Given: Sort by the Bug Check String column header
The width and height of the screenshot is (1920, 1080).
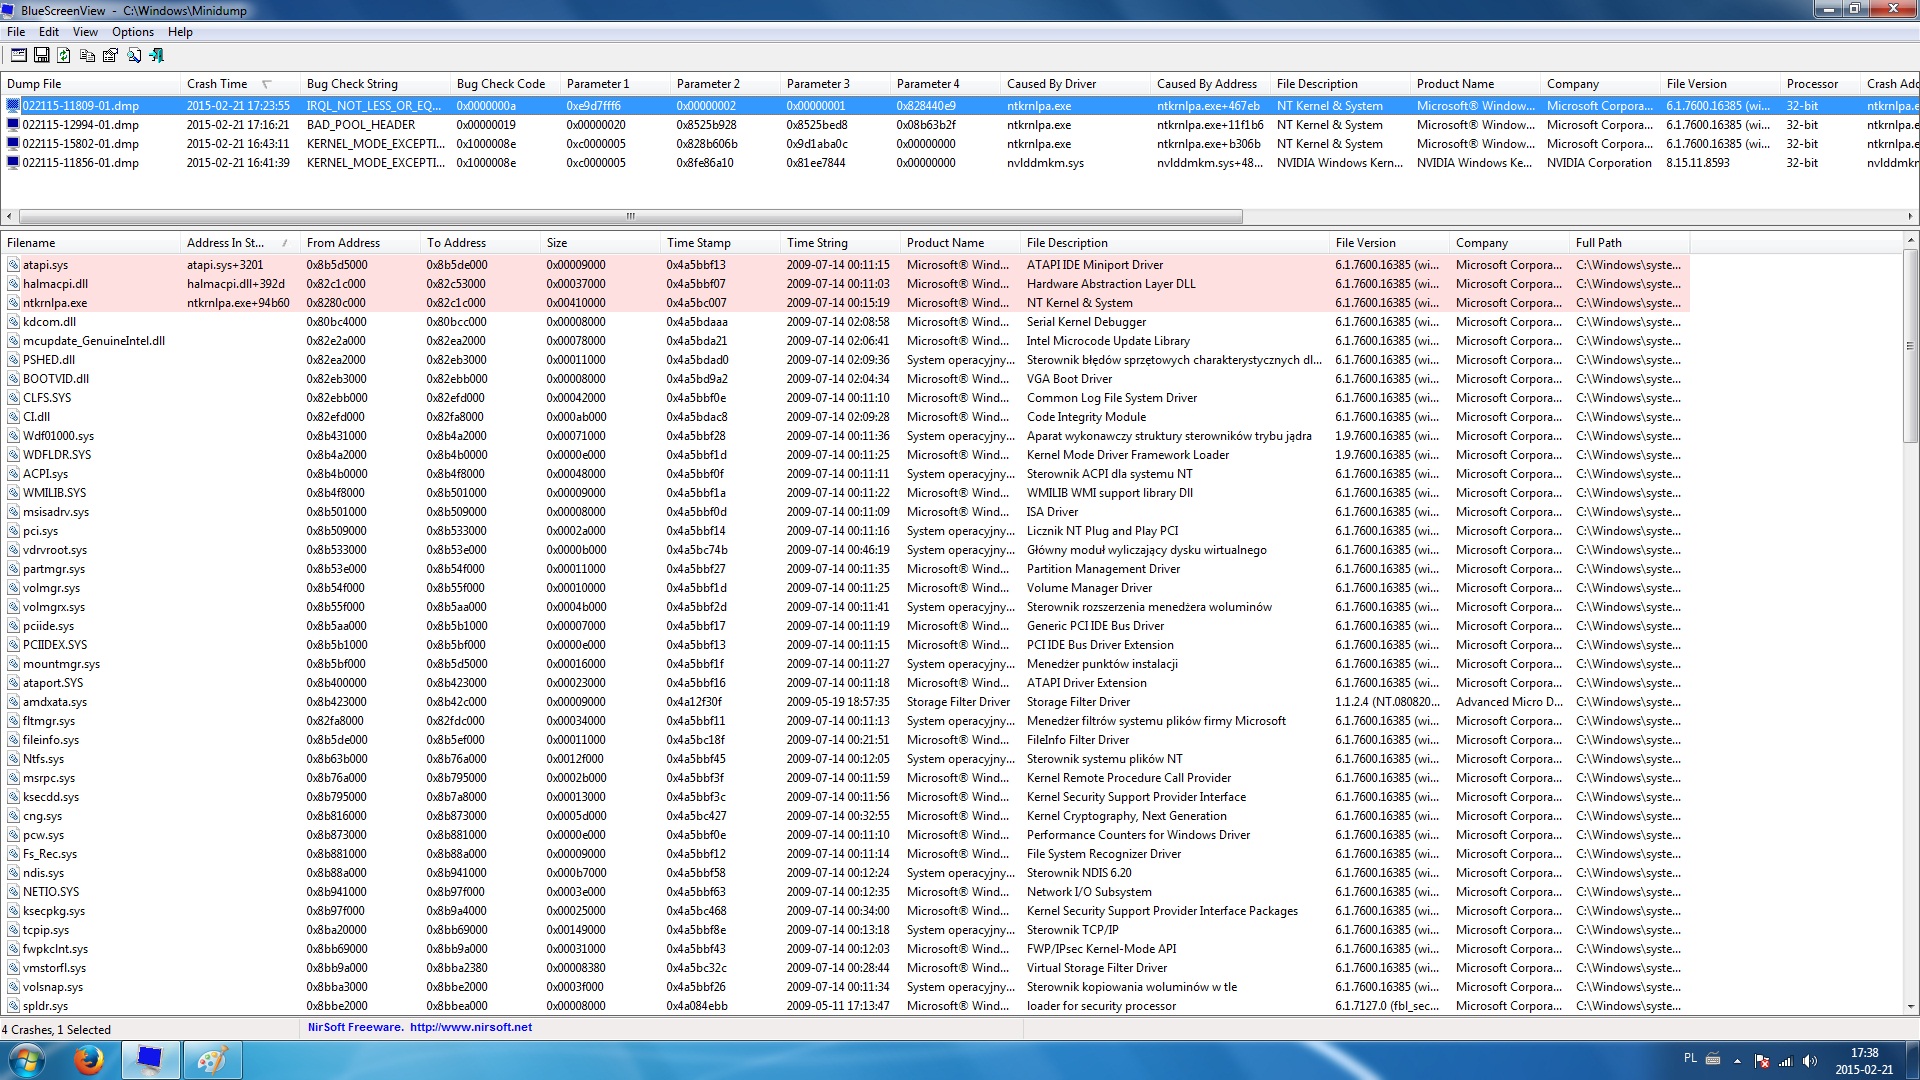Looking at the screenshot, I should [x=375, y=84].
